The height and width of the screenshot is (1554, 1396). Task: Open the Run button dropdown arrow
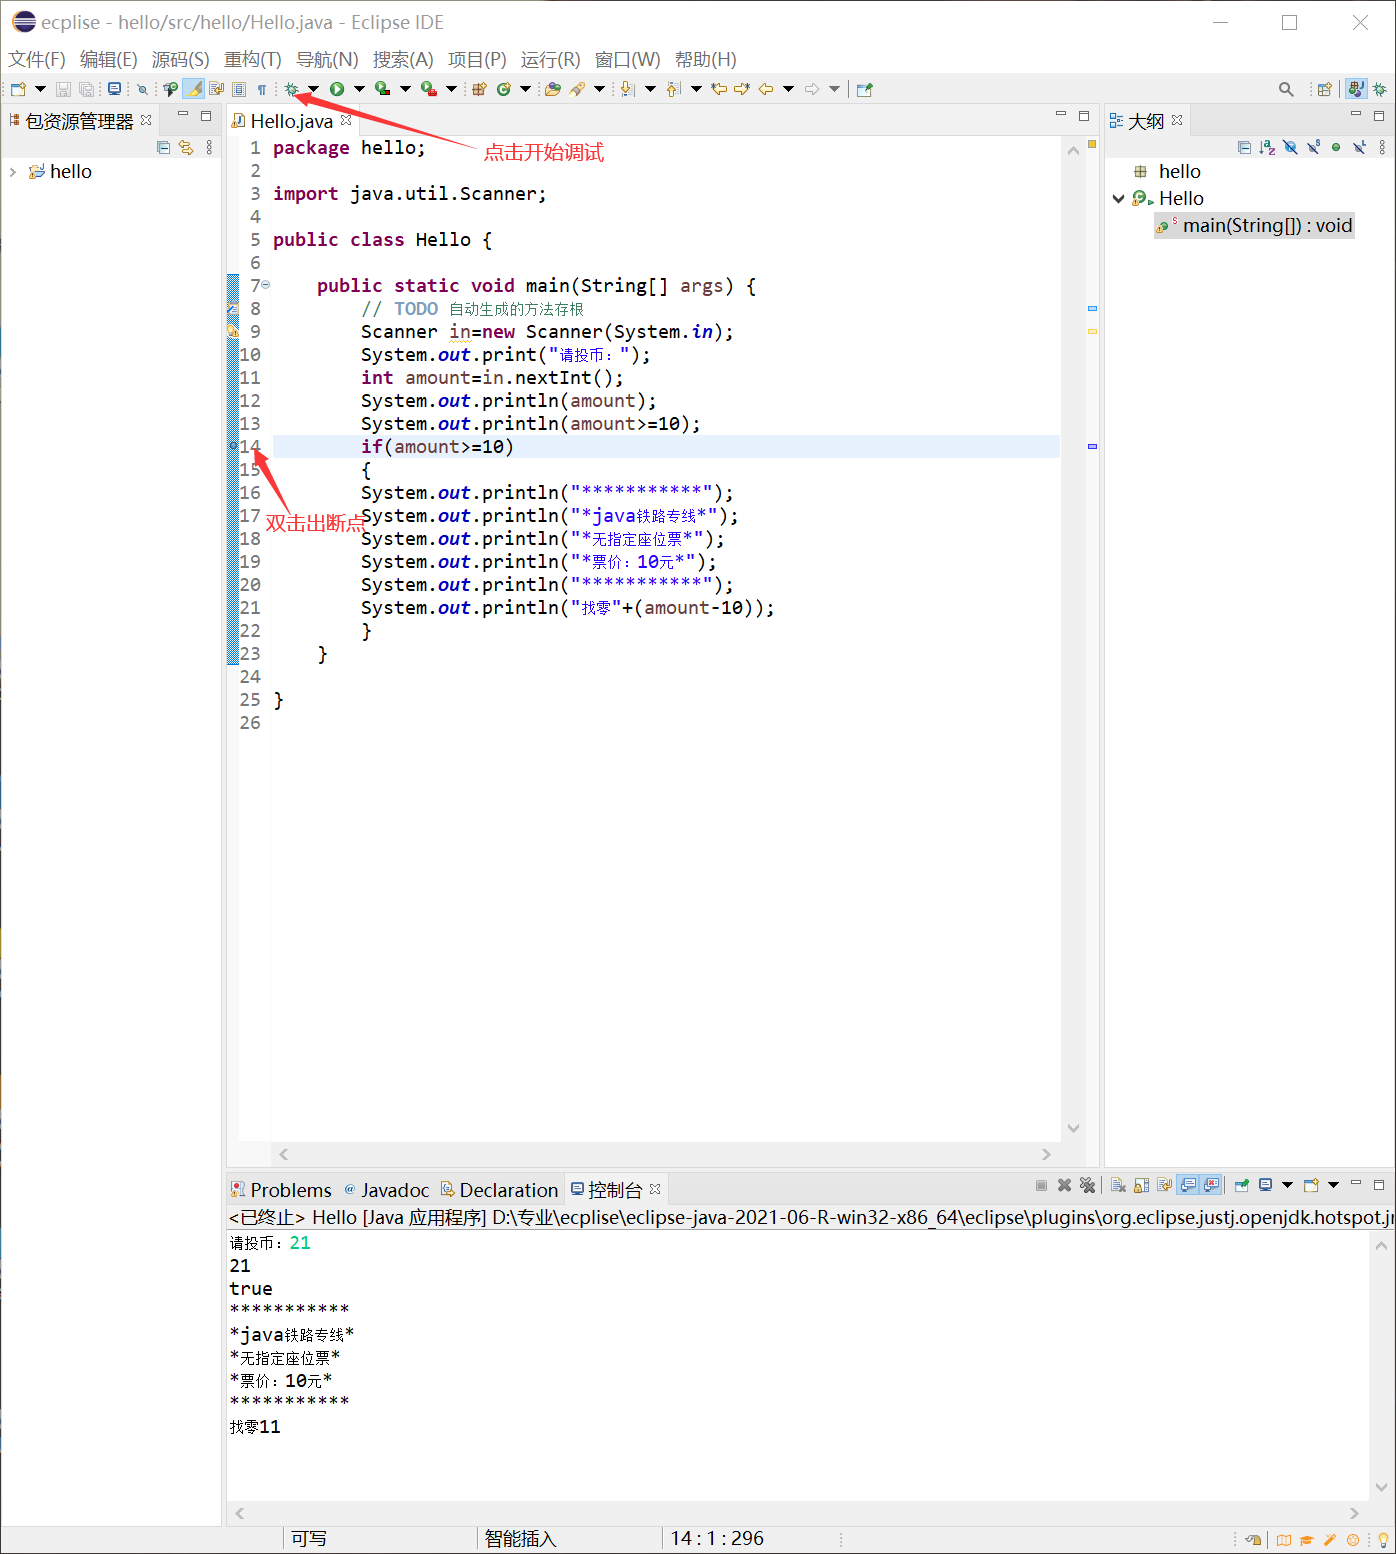pos(359,89)
